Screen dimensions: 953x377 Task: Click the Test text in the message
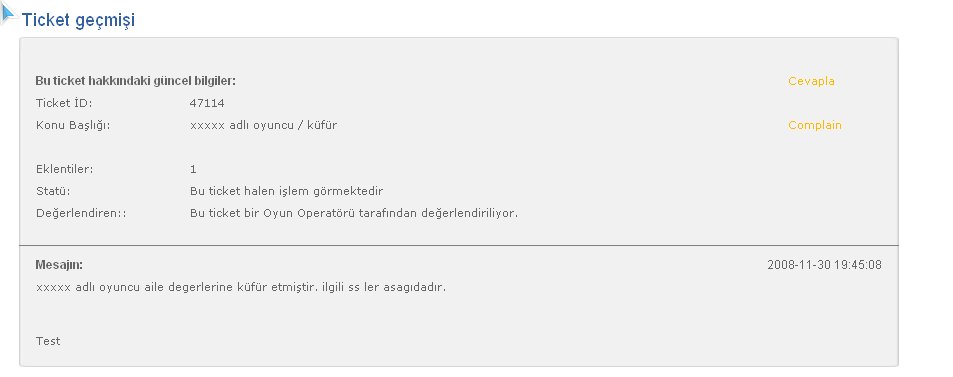pos(48,341)
